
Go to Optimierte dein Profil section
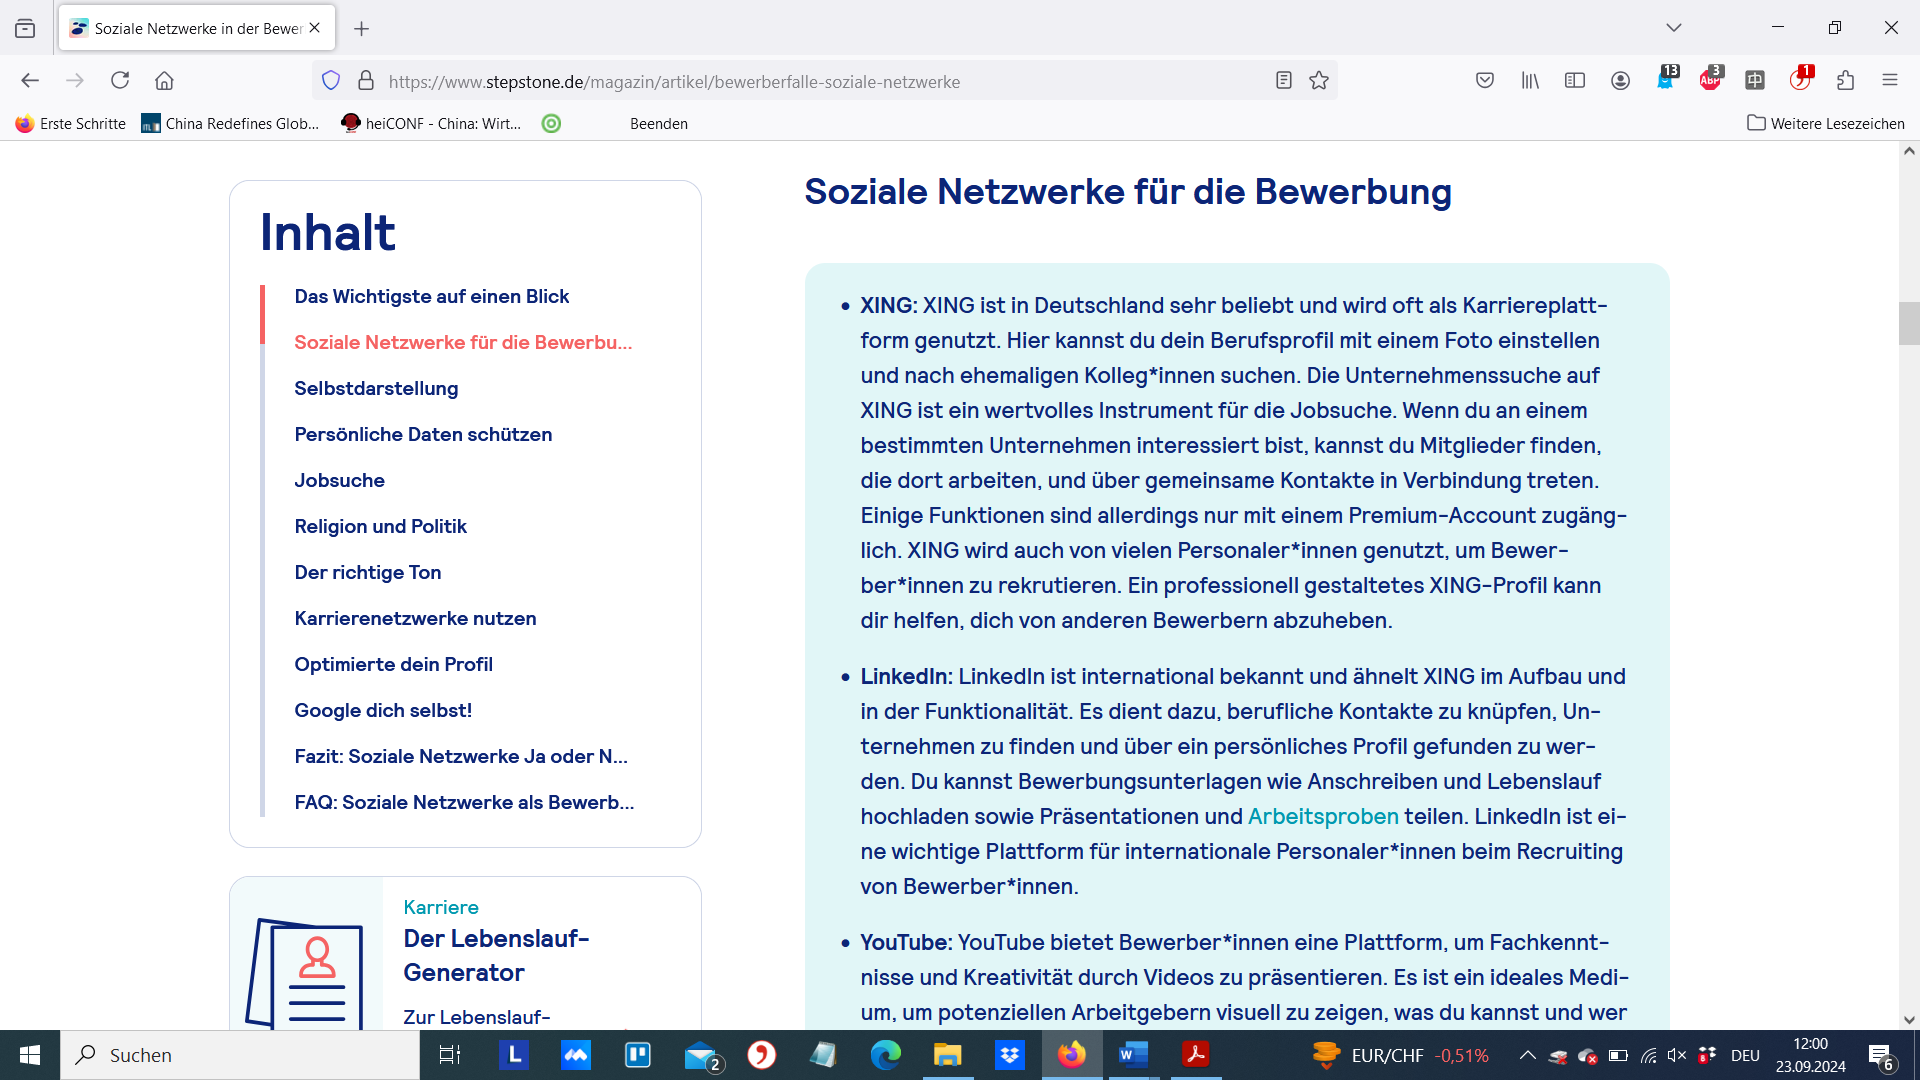point(393,664)
